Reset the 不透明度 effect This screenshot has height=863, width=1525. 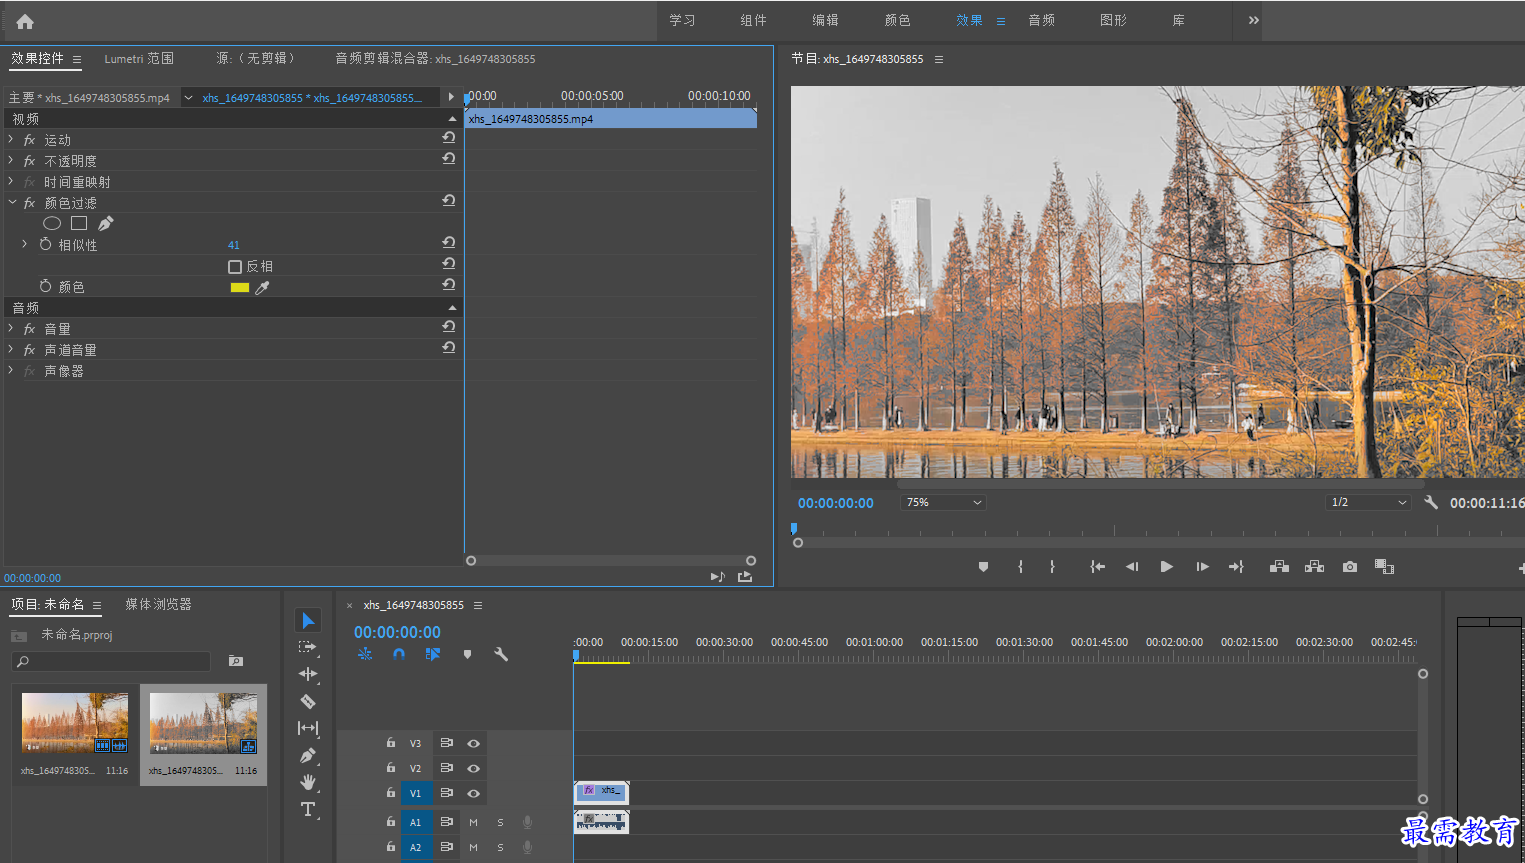point(449,159)
